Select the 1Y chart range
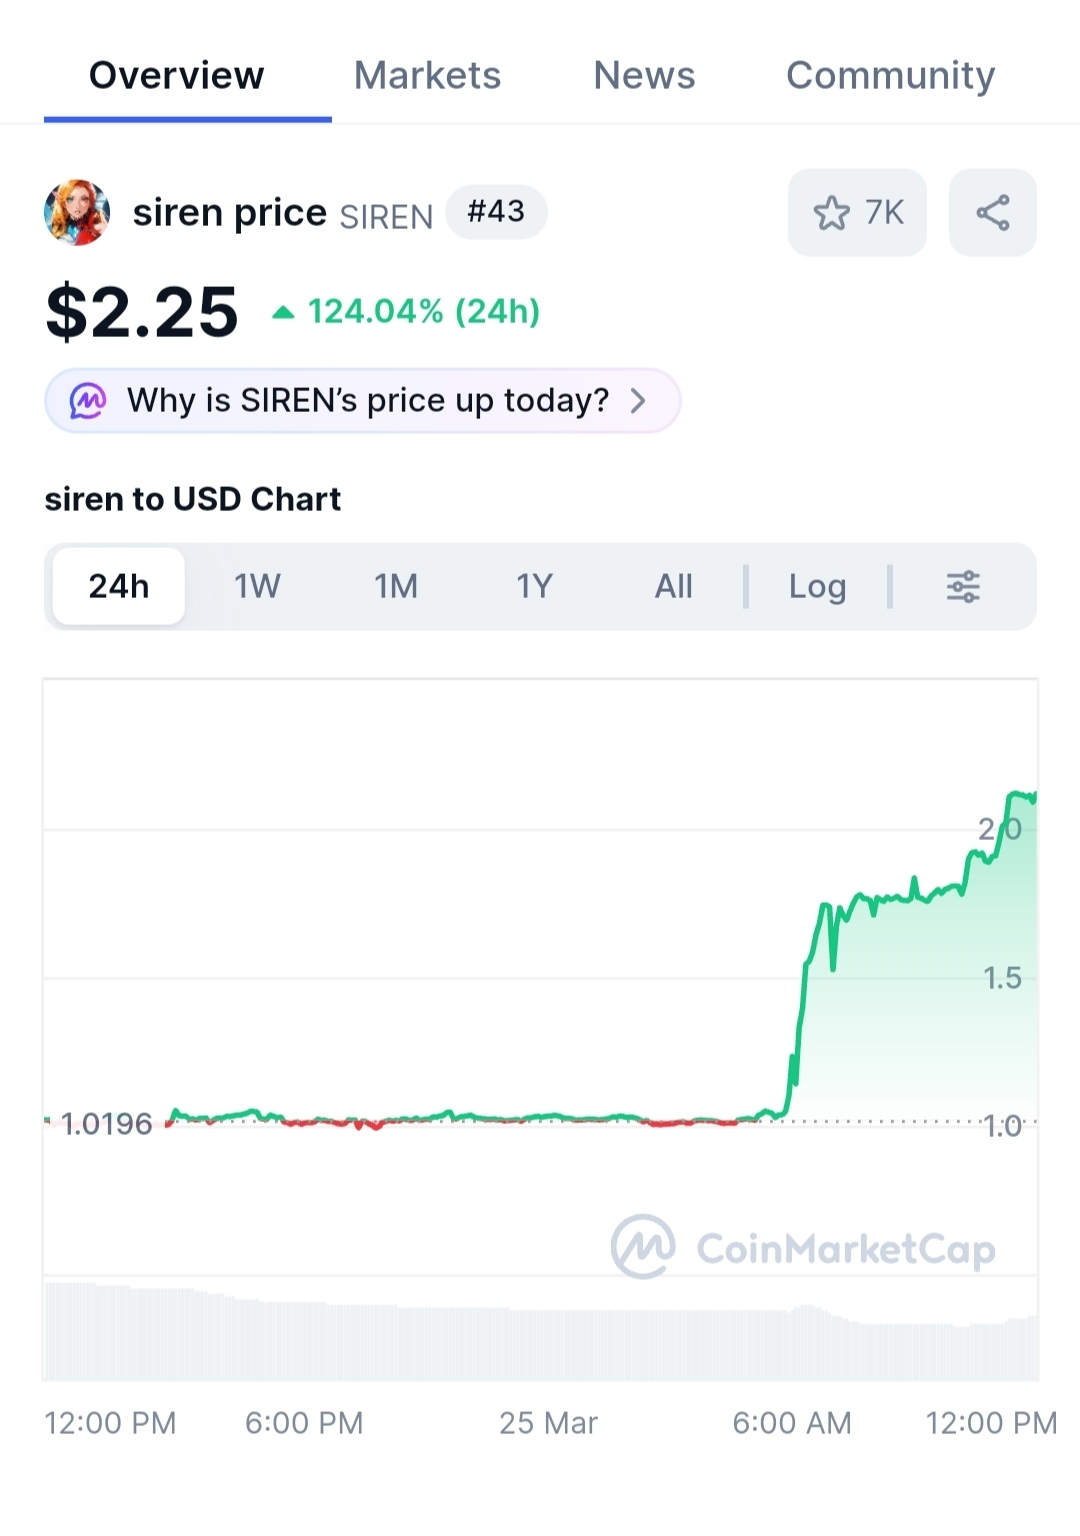Image resolution: width=1080 pixels, height=1536 pixels. click(535, 587)
